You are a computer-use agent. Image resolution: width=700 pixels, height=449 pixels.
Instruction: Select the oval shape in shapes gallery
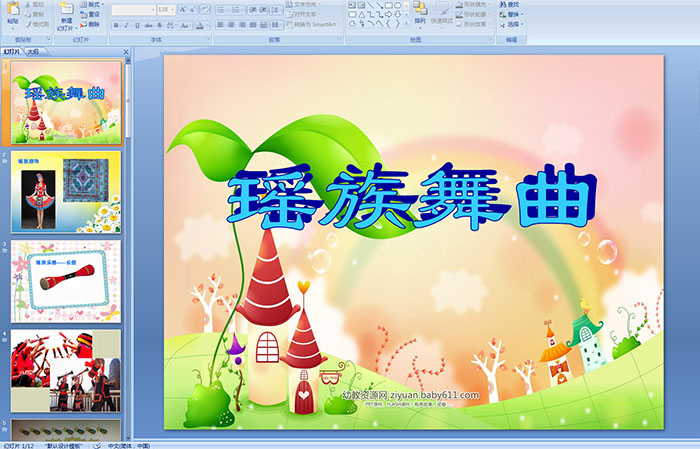(x=397, y=5)
